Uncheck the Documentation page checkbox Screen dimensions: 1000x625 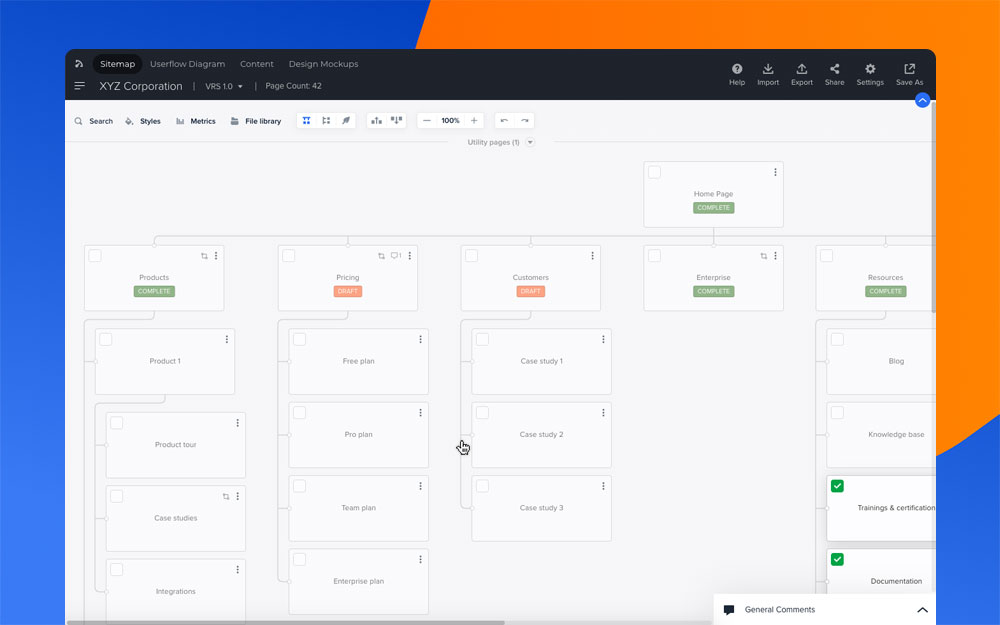pos(837,559)
